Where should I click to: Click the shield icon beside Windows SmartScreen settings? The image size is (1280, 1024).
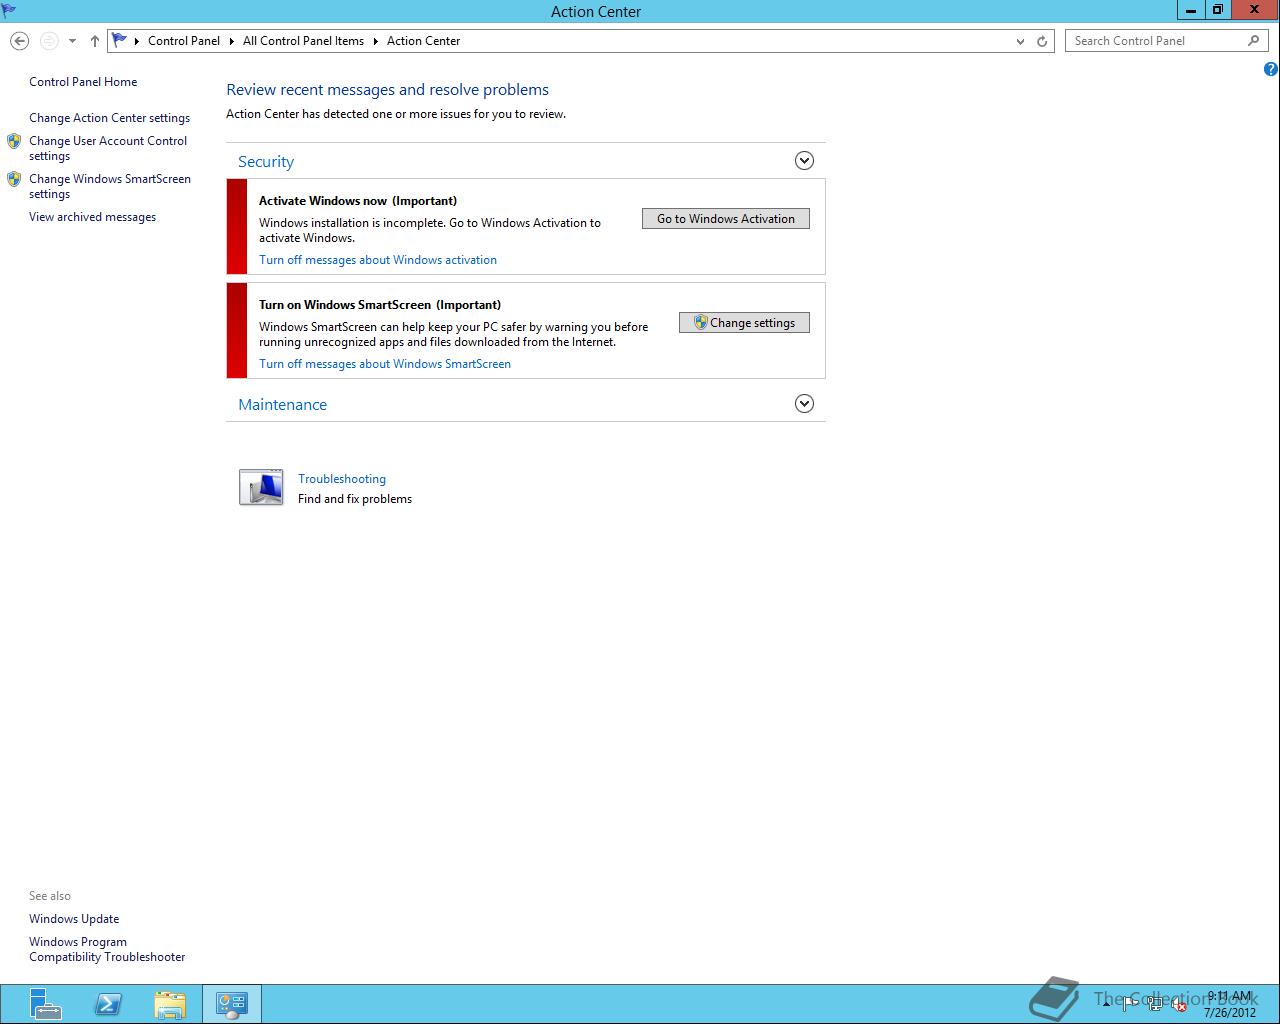[x=14, y=179]
